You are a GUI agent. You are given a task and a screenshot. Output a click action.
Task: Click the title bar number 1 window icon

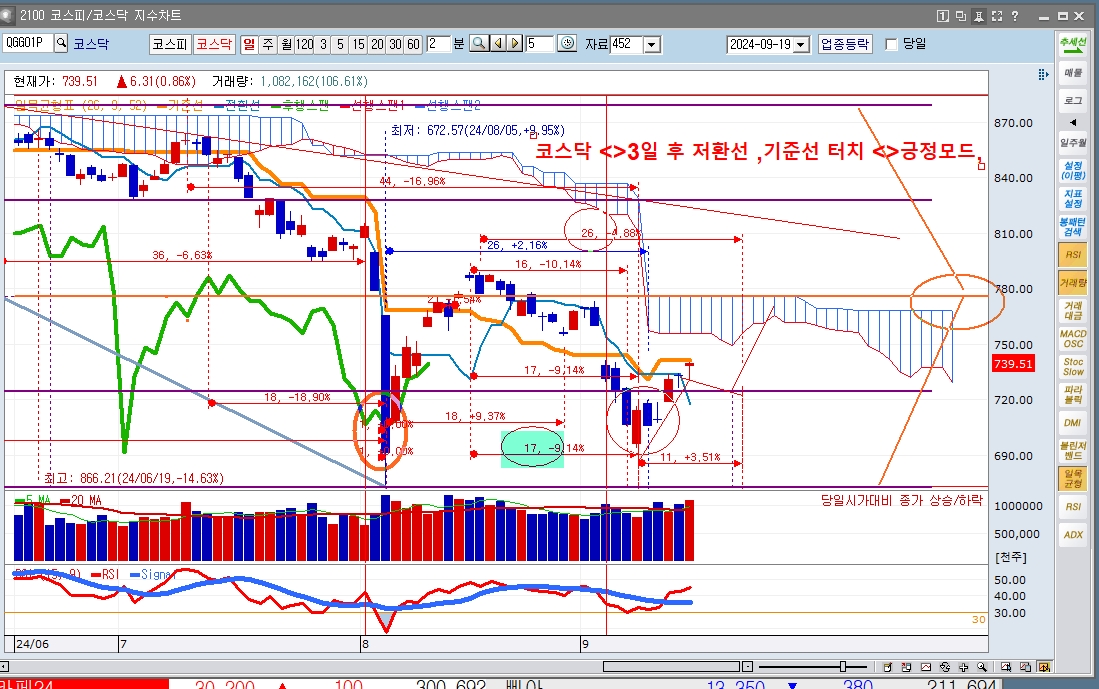point(943,15)
